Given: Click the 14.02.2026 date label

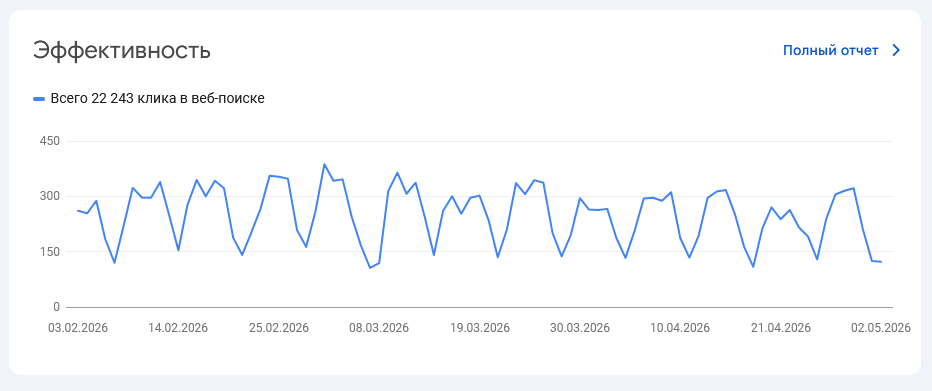Looking at the screenshot, I should pyautogui.click(x=178, y=328).
